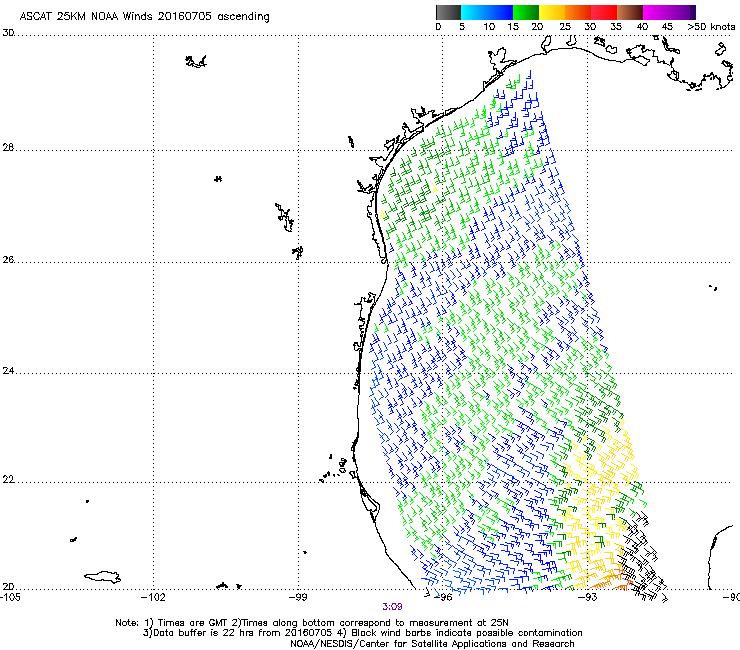Click latitude label '26' on left axis
This screenshot has height=650, width=740.
[x=8, y=260]
